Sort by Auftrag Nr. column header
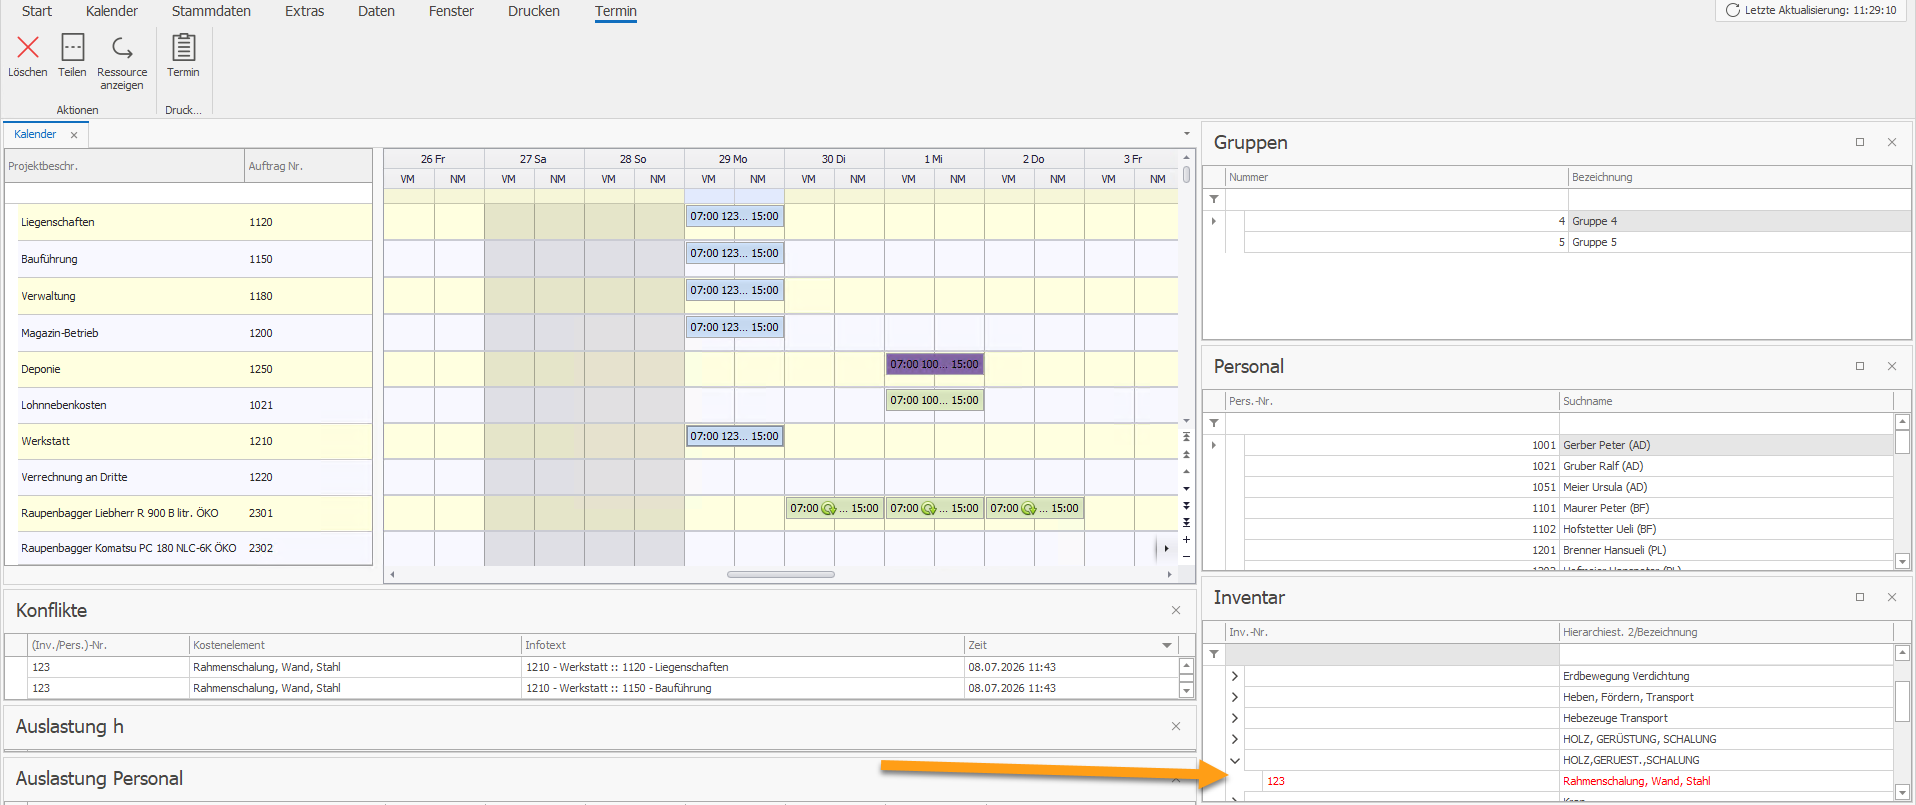Image resolution: width=1916 pixels, height=805 pixels. click(x=308, y=166)
